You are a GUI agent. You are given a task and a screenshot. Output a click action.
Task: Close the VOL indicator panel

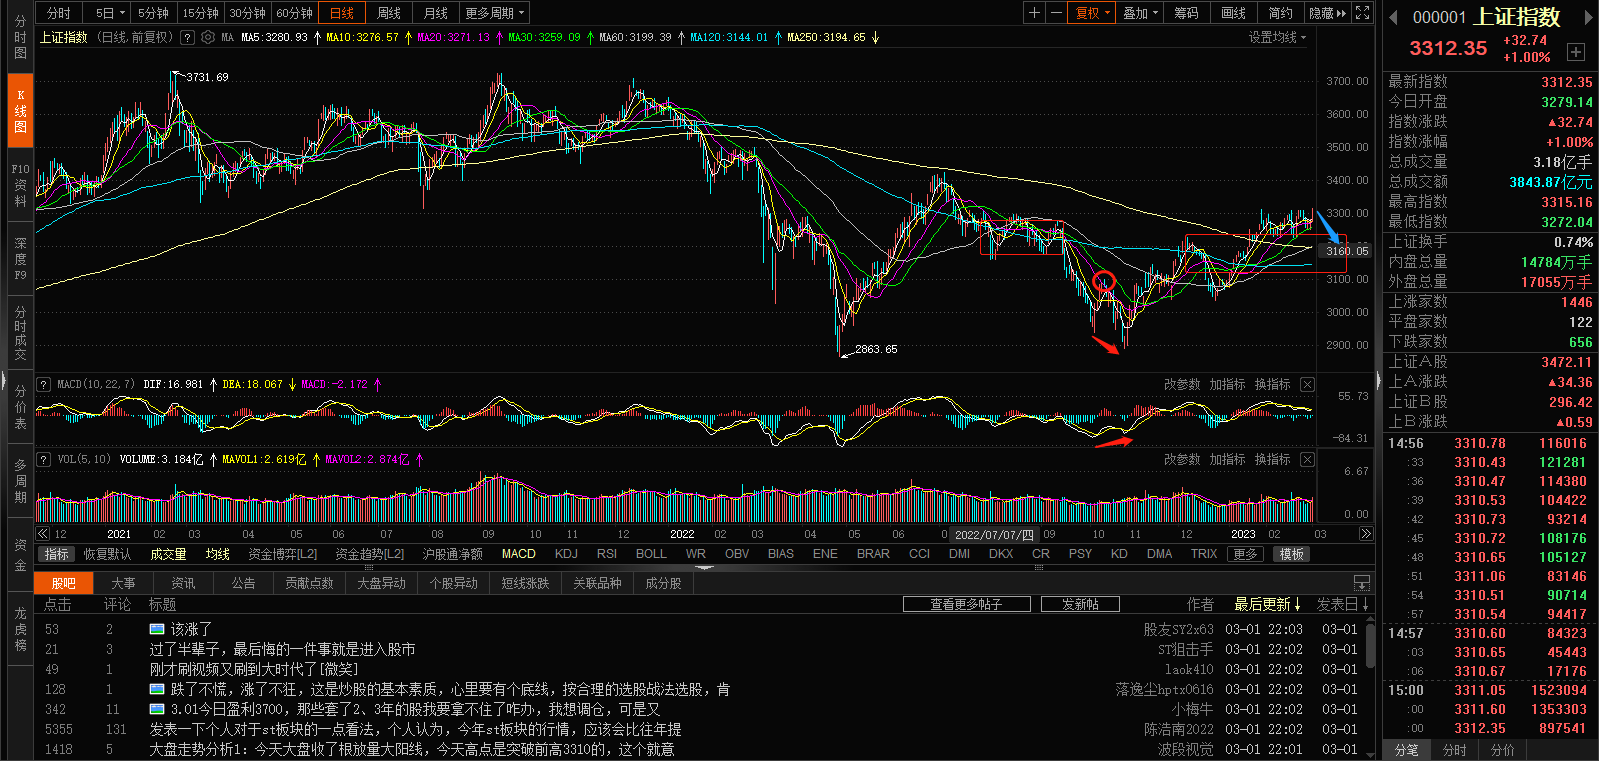click(x=1307, y=460)
